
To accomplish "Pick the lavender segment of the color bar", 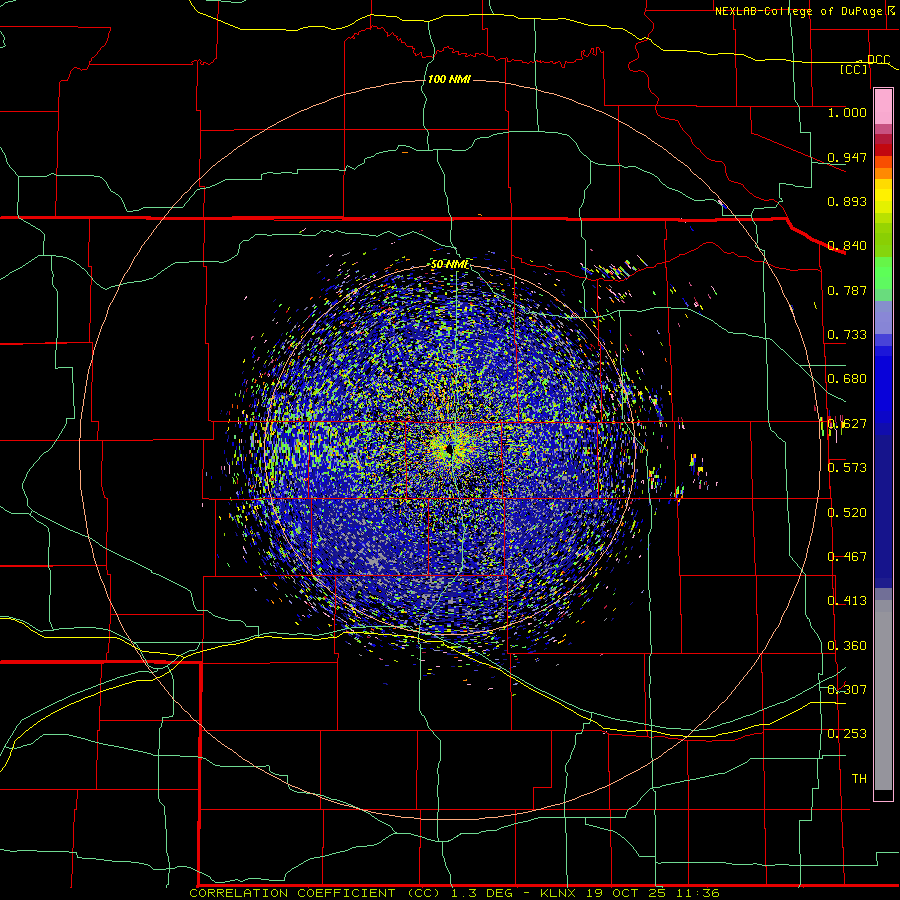I will (x=883, y=317).
